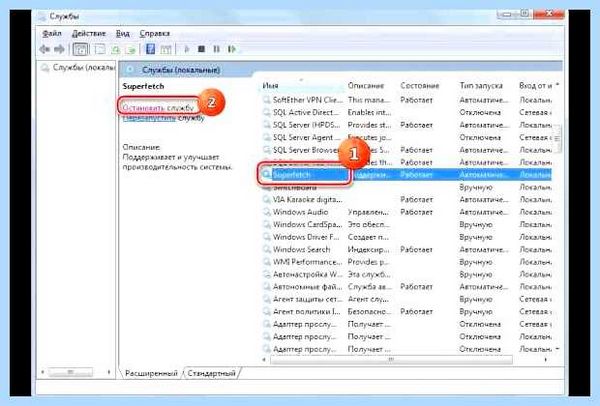Click the Start service play icon
Image resolution: width=600 pixels, height=406 pixels.
[187, 49]
